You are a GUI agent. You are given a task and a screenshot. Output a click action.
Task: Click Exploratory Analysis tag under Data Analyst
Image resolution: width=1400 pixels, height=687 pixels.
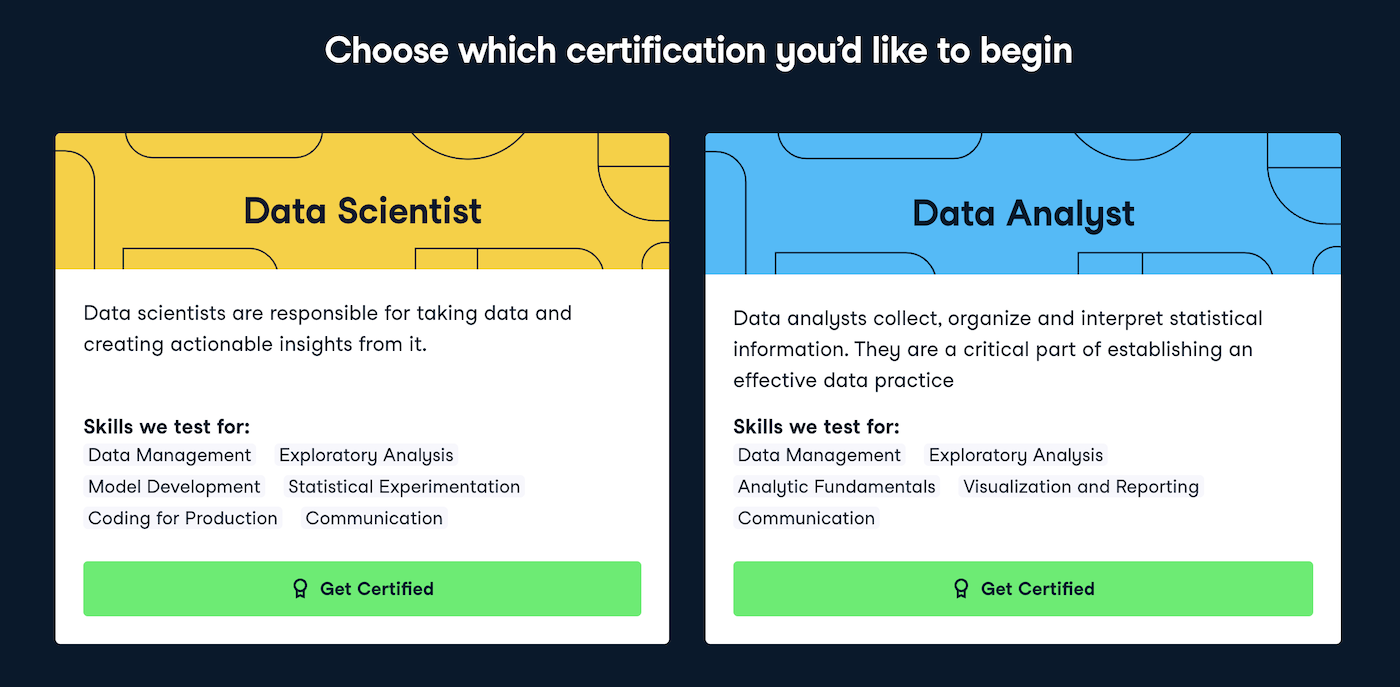tap(1016, 455)
